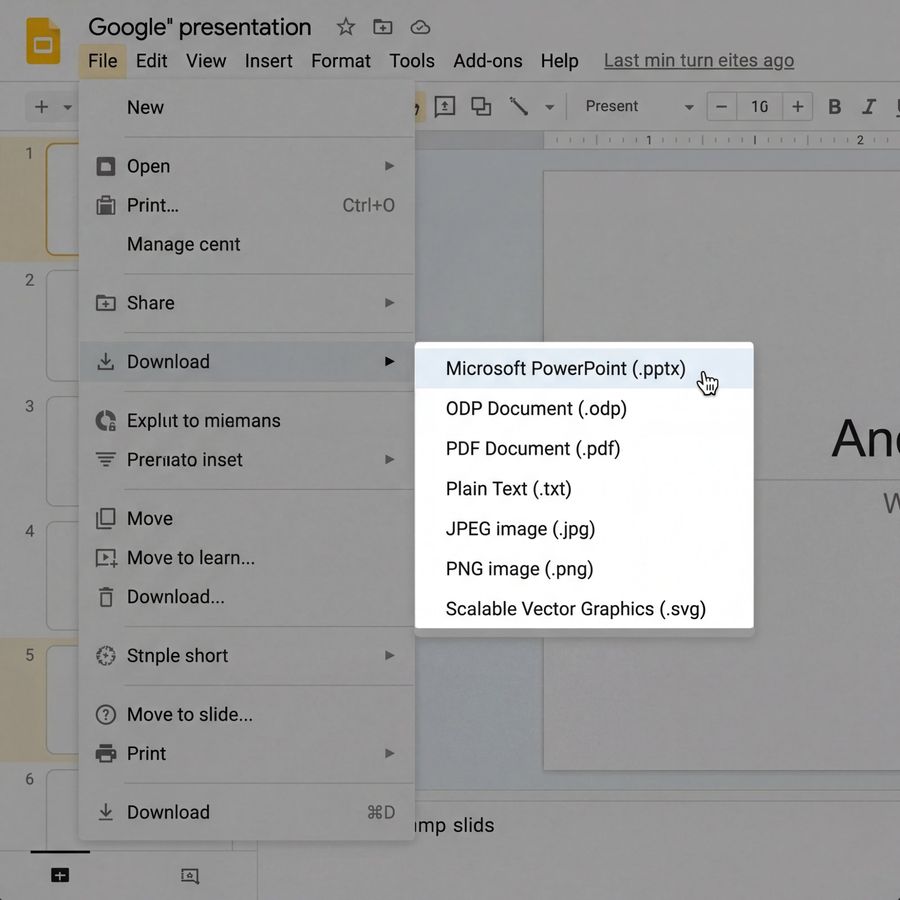Click the Google Slides logo icon

pyautogui.click(x=43, y=42)
